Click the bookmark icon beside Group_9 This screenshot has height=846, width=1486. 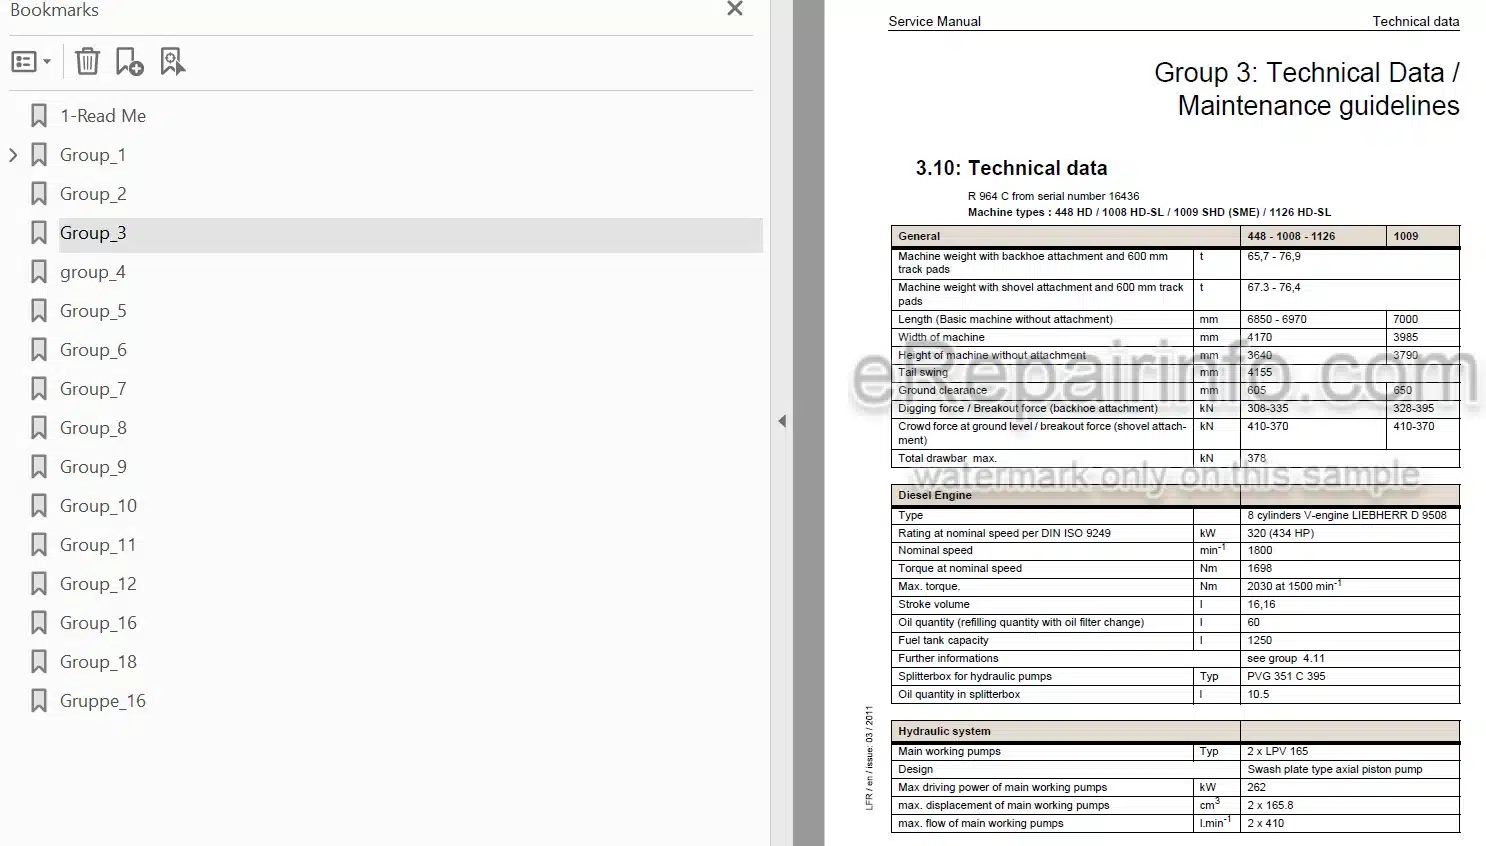[39, 467]
